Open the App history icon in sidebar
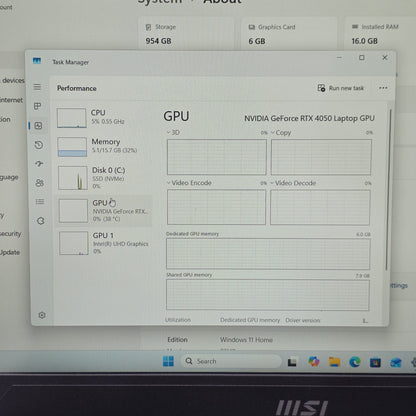The width and height of the screenshot is (416, 416). click(x=39, y=145)
